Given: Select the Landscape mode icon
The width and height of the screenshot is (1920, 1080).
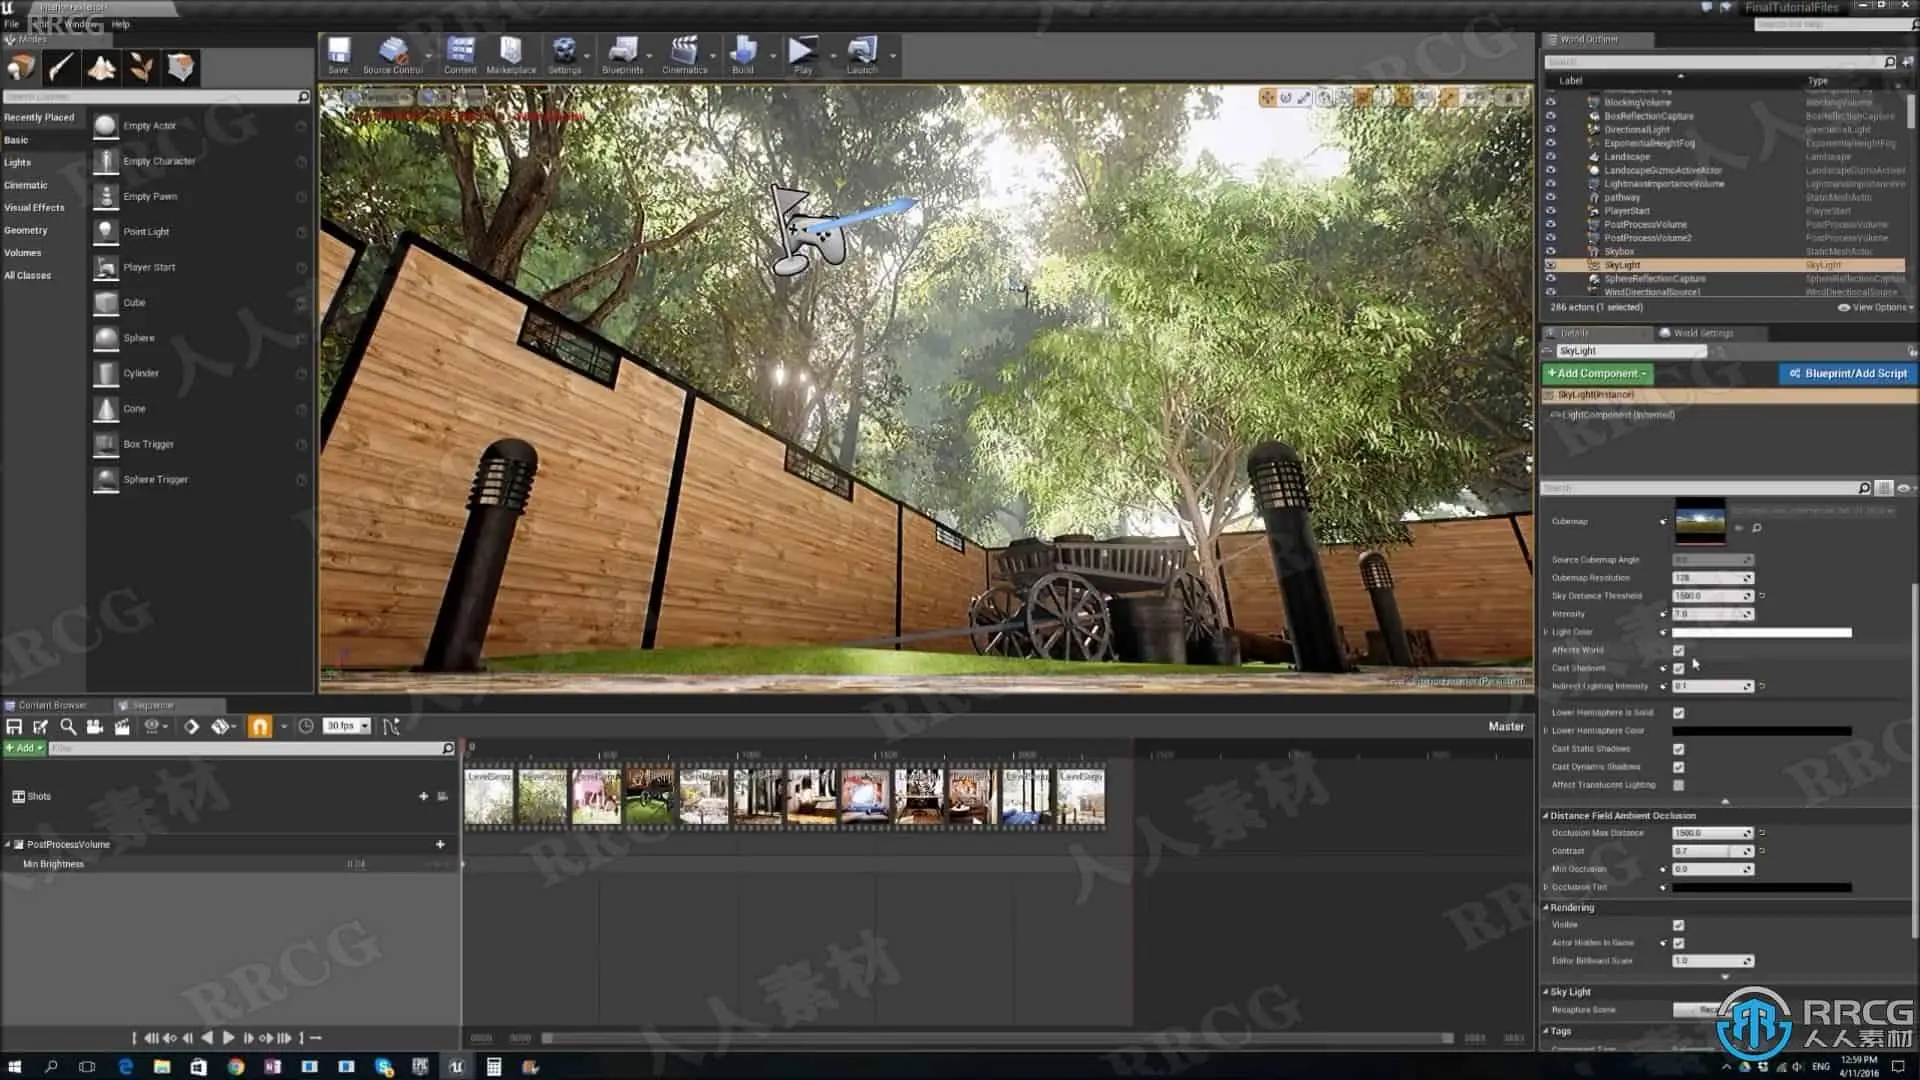Looking at the screenshot, I should point(101,68).
